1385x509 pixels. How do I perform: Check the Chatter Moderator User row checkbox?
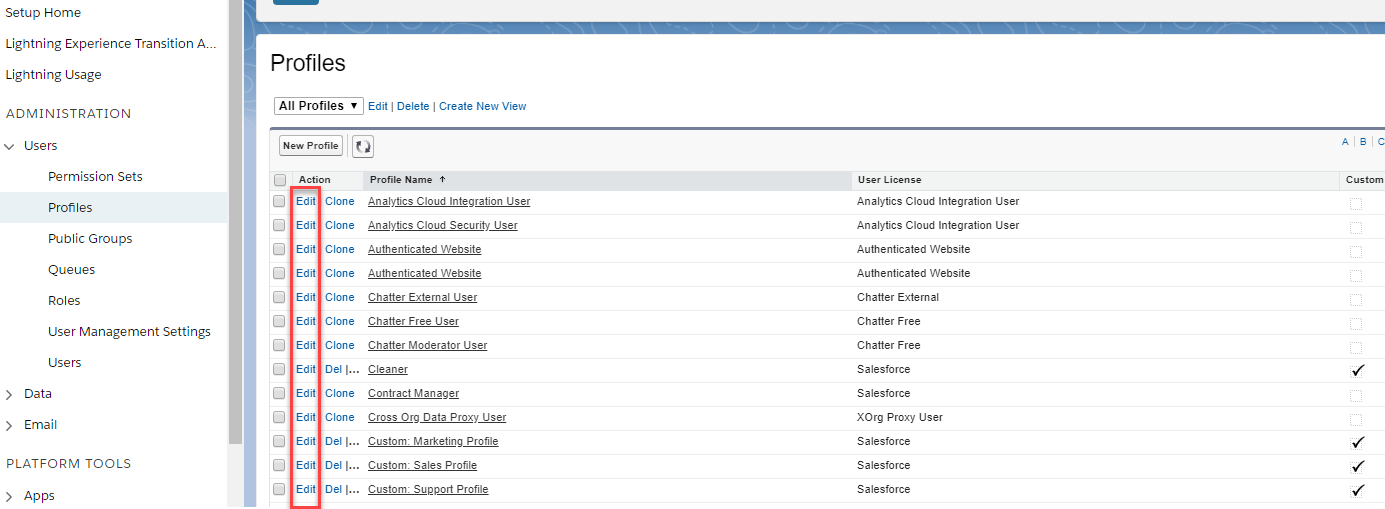279,345
